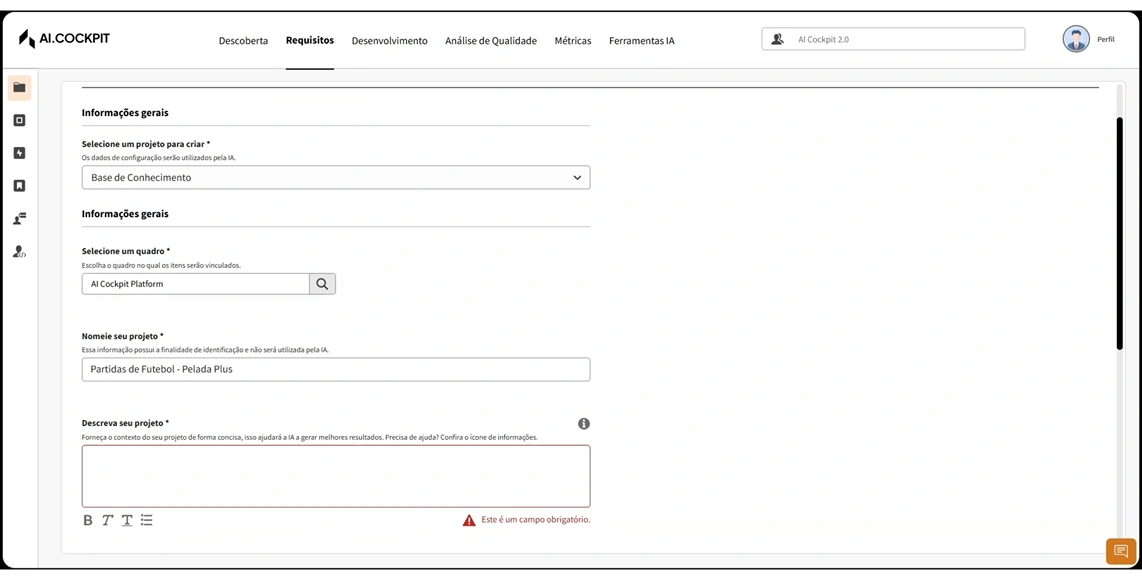Click the AI.COCKPIT logo link

pos(64,39)
